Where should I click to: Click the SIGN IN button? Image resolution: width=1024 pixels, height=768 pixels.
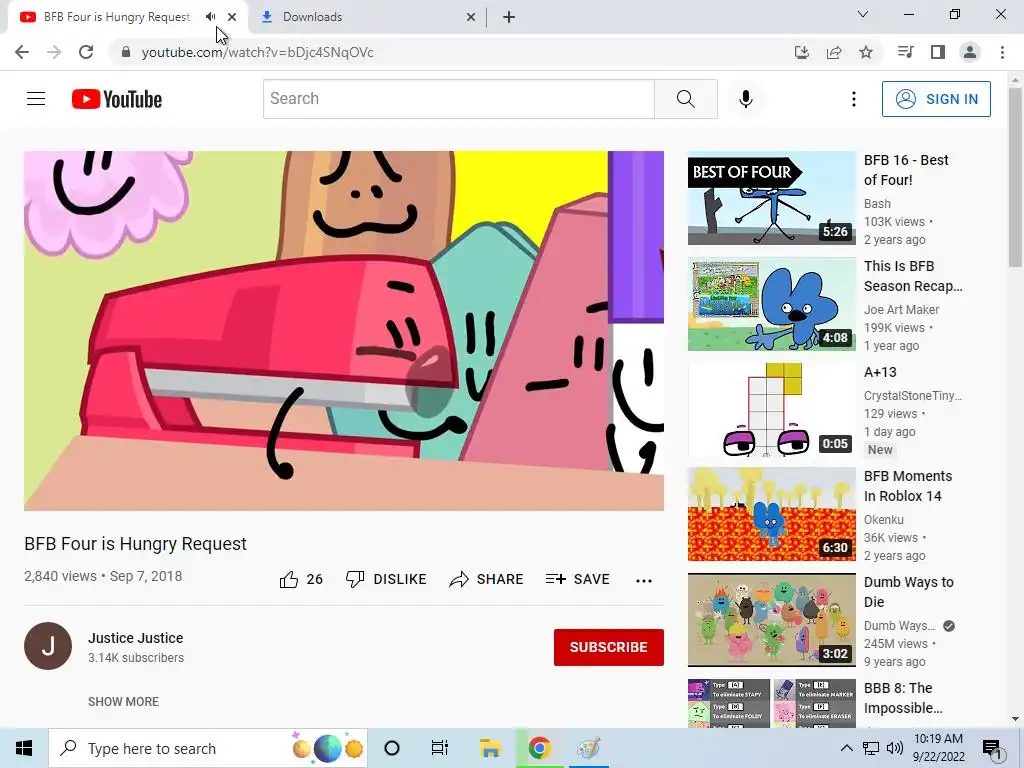pyautogui.click(x=936, y=99)
